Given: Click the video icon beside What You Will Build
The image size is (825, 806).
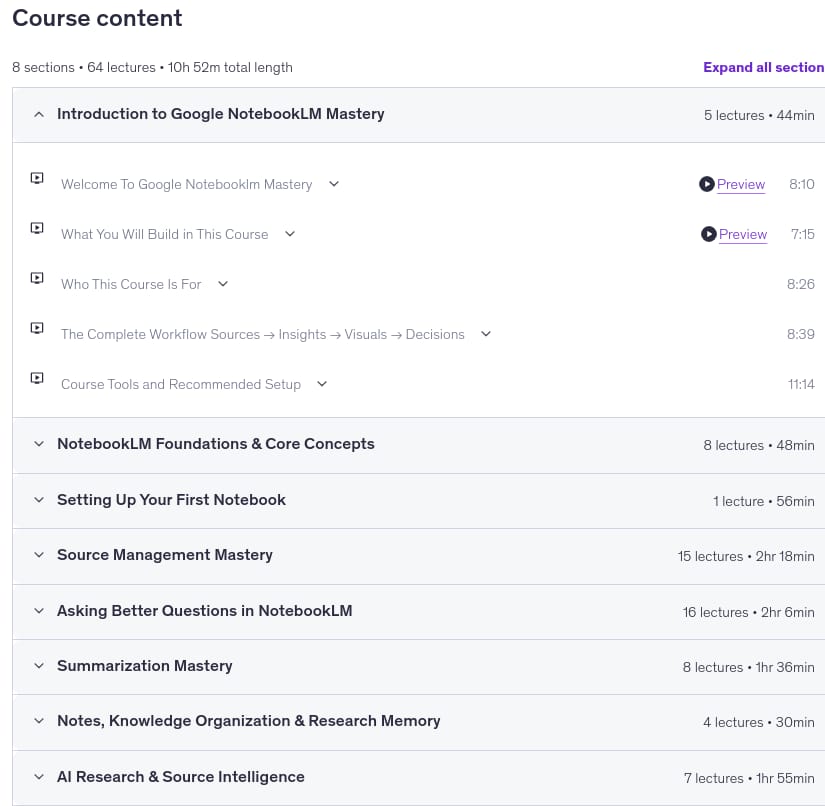Looking at the screenshot, I should click(x=37, y=228).
